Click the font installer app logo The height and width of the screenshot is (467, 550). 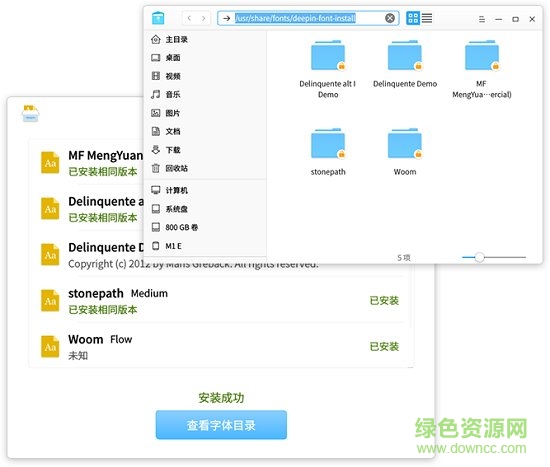(31, 113)
